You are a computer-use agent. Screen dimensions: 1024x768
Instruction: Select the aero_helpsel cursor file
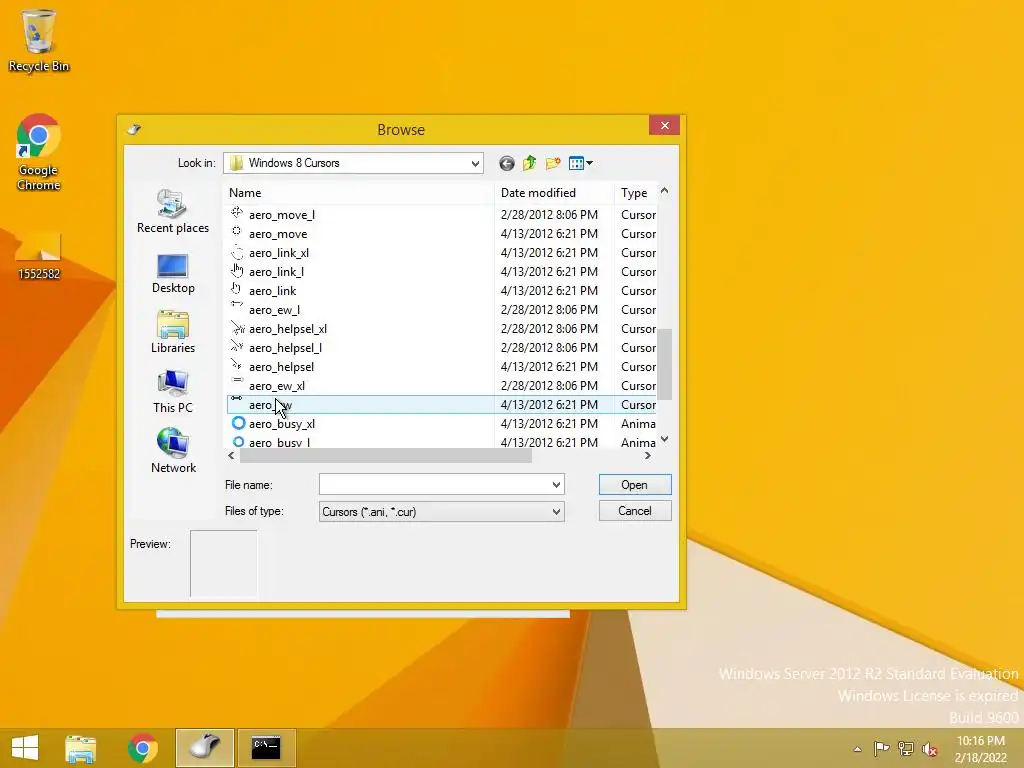(281, 366)
